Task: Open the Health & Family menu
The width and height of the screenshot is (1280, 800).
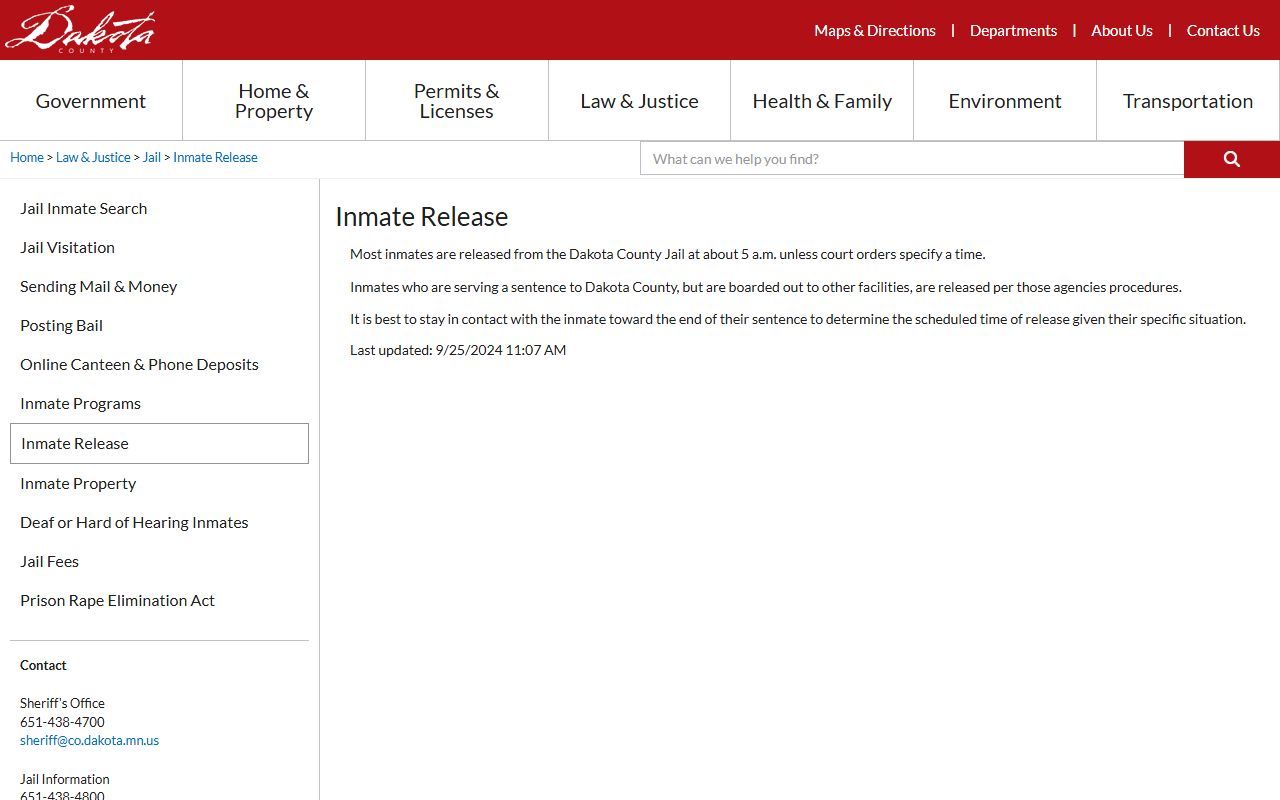Action: pos(822,101)
